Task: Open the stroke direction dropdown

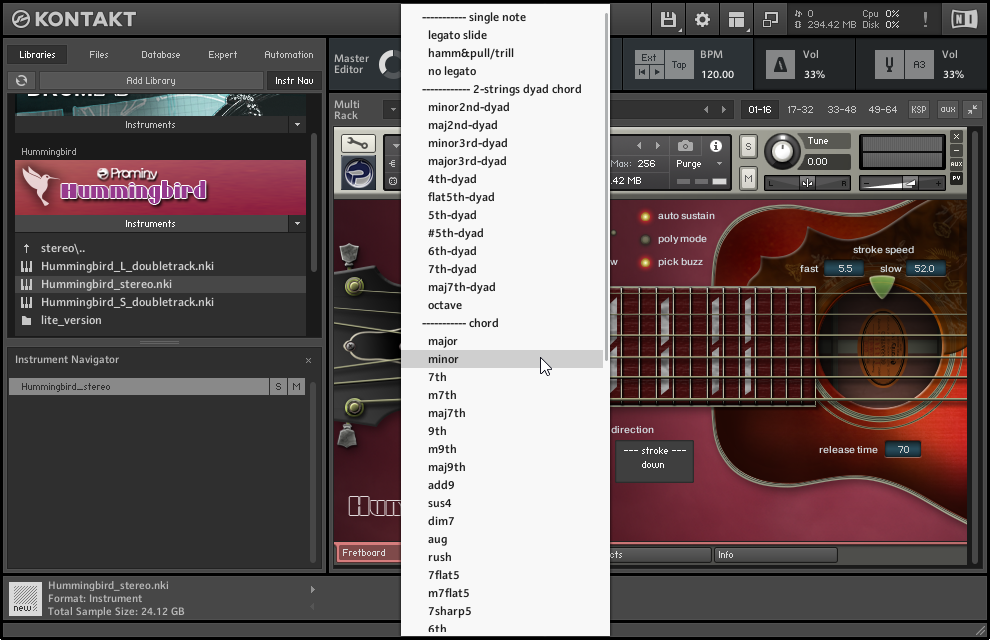Action: 654,461
